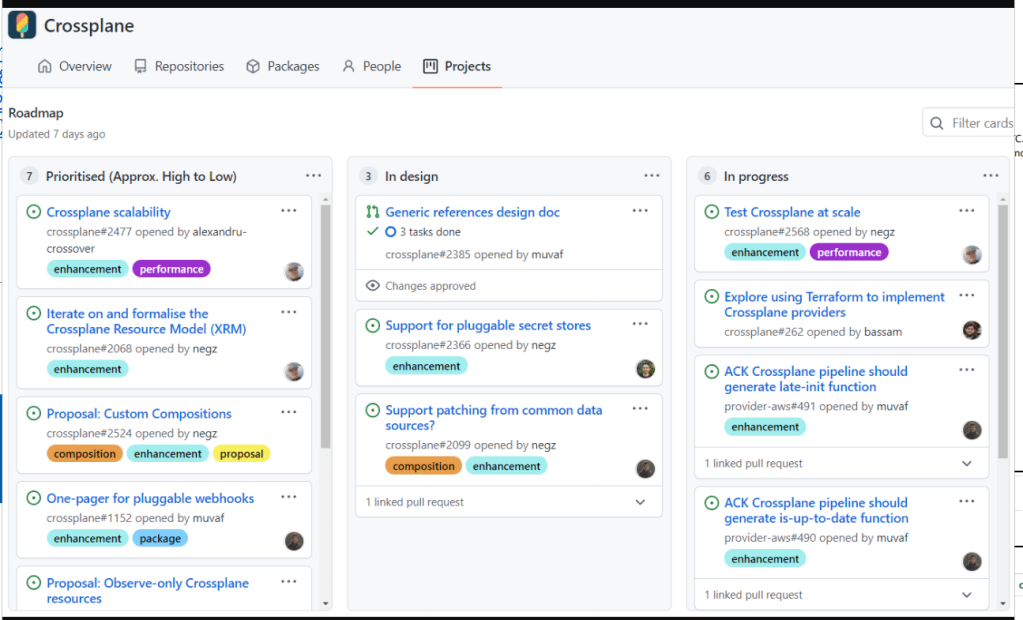Click assignee avatar on Crossplane Resource Model card
The width and height of the screenshot is (1023, 620).
pos(294,371)
